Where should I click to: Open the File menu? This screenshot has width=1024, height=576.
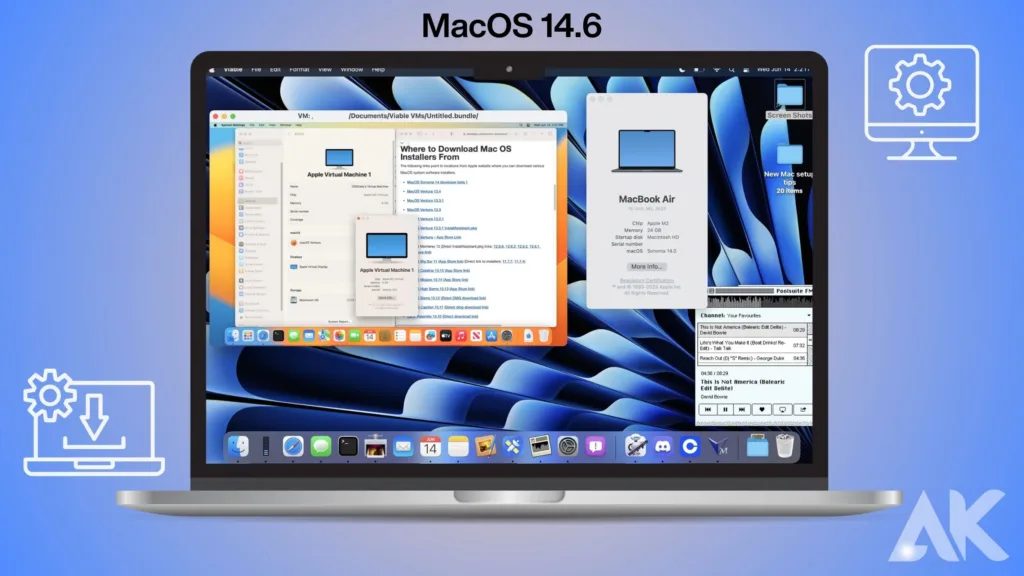[x=256, y=69]
